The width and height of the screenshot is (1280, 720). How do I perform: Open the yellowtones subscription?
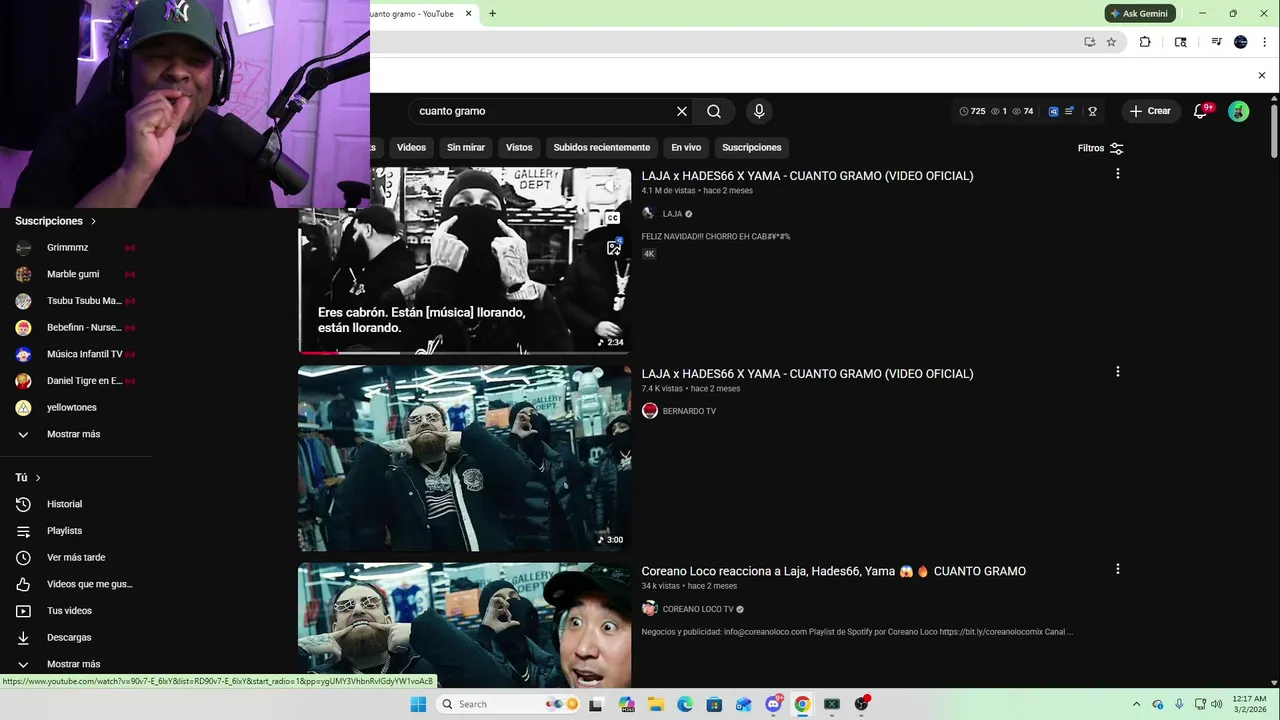pos(72,407)
